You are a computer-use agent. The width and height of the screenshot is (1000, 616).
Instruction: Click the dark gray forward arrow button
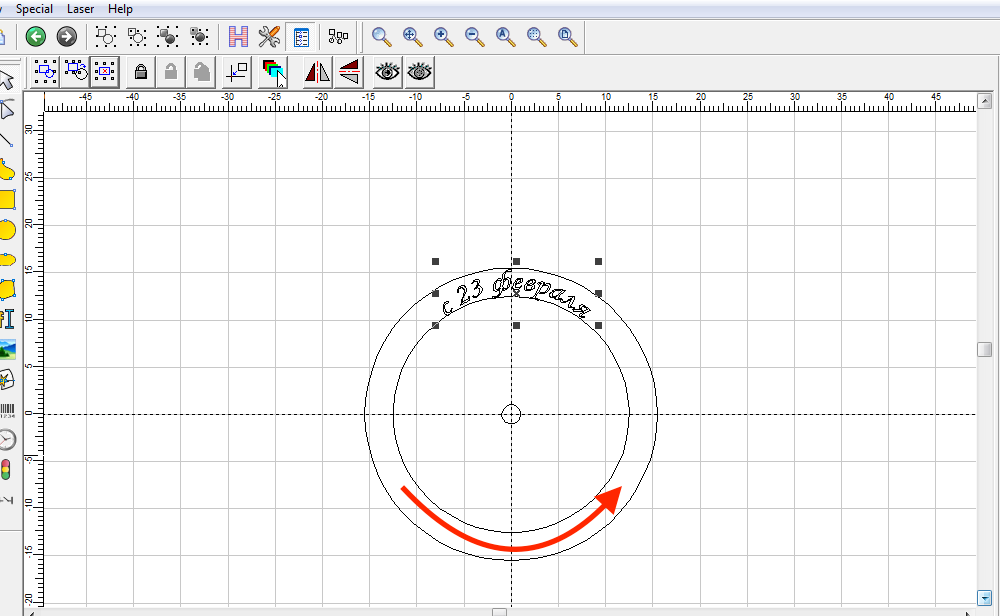point(67,37)
